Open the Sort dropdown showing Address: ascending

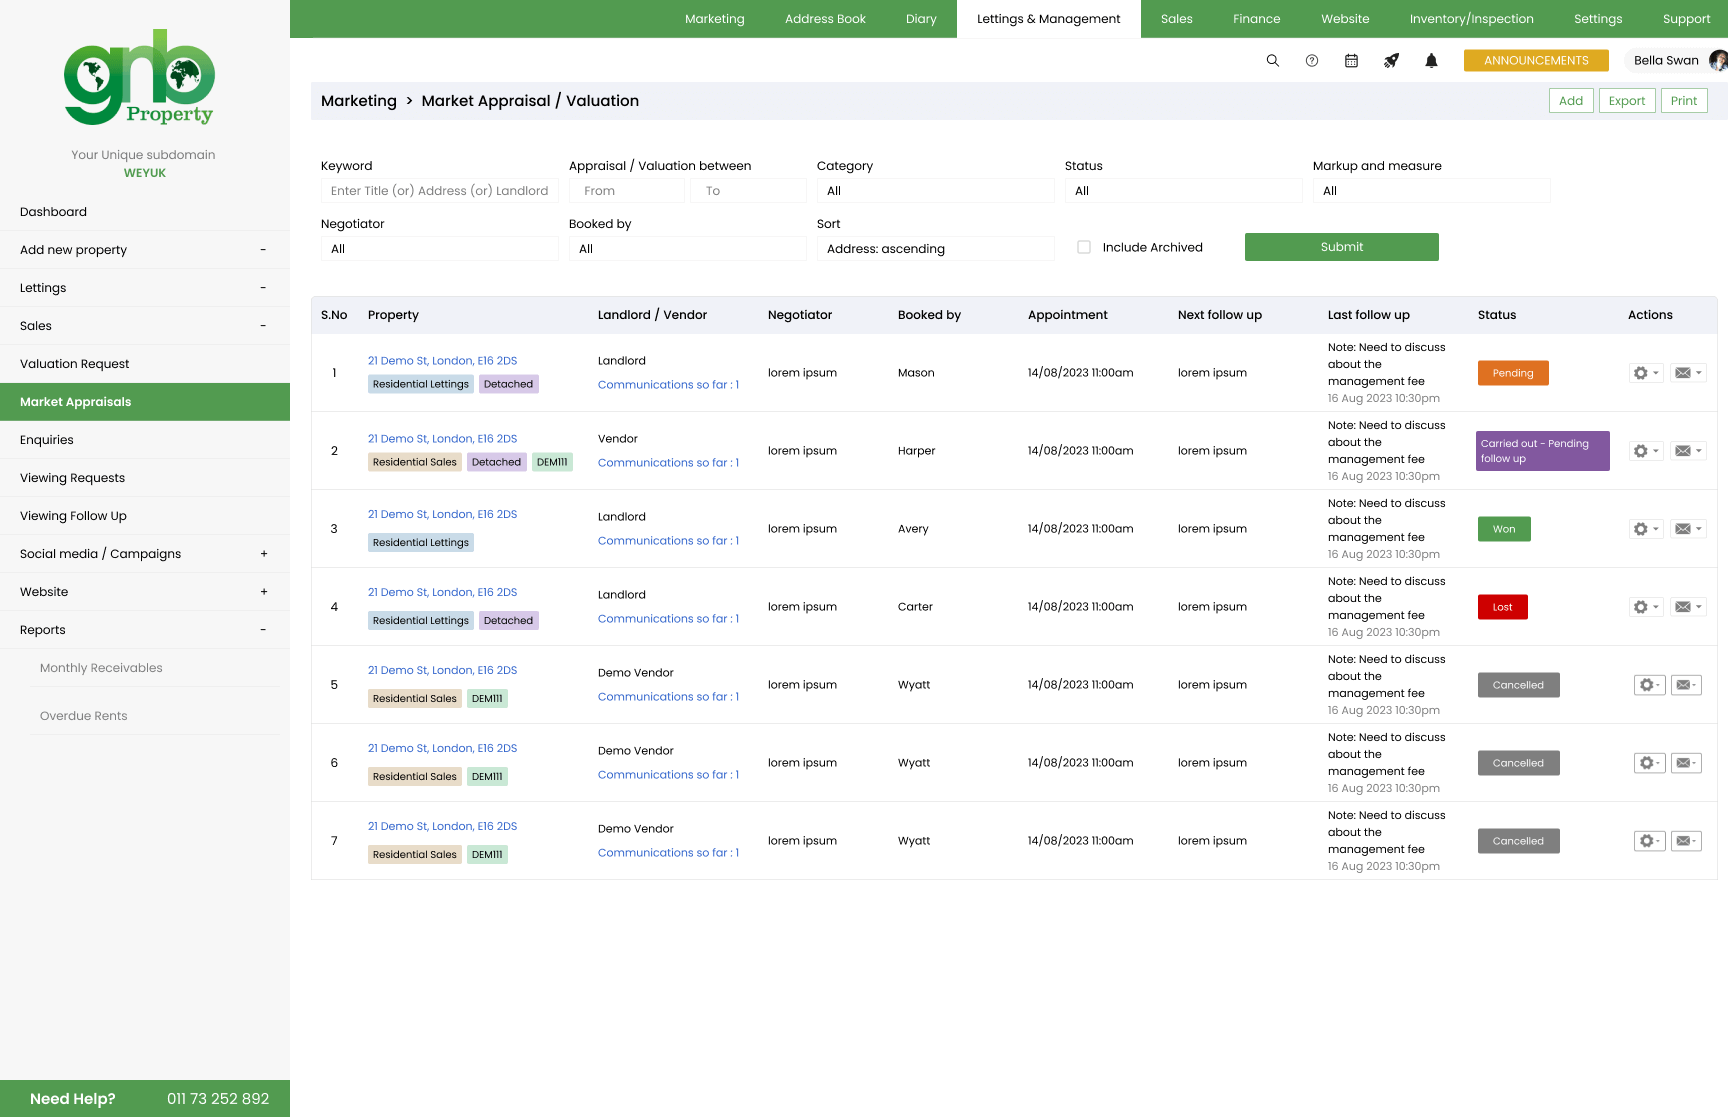(935, 249)
